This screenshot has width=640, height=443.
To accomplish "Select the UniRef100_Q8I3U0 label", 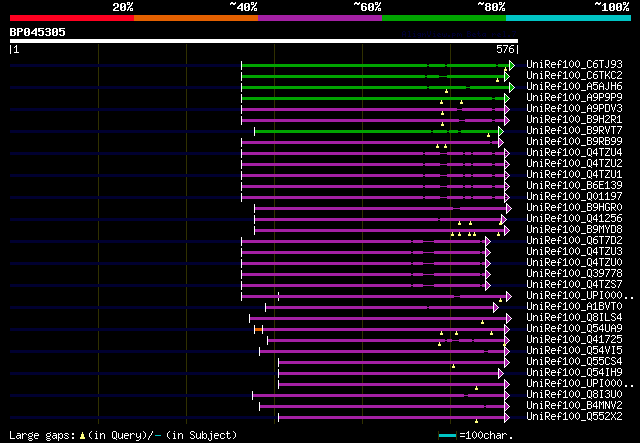I will tap(574, 395).
